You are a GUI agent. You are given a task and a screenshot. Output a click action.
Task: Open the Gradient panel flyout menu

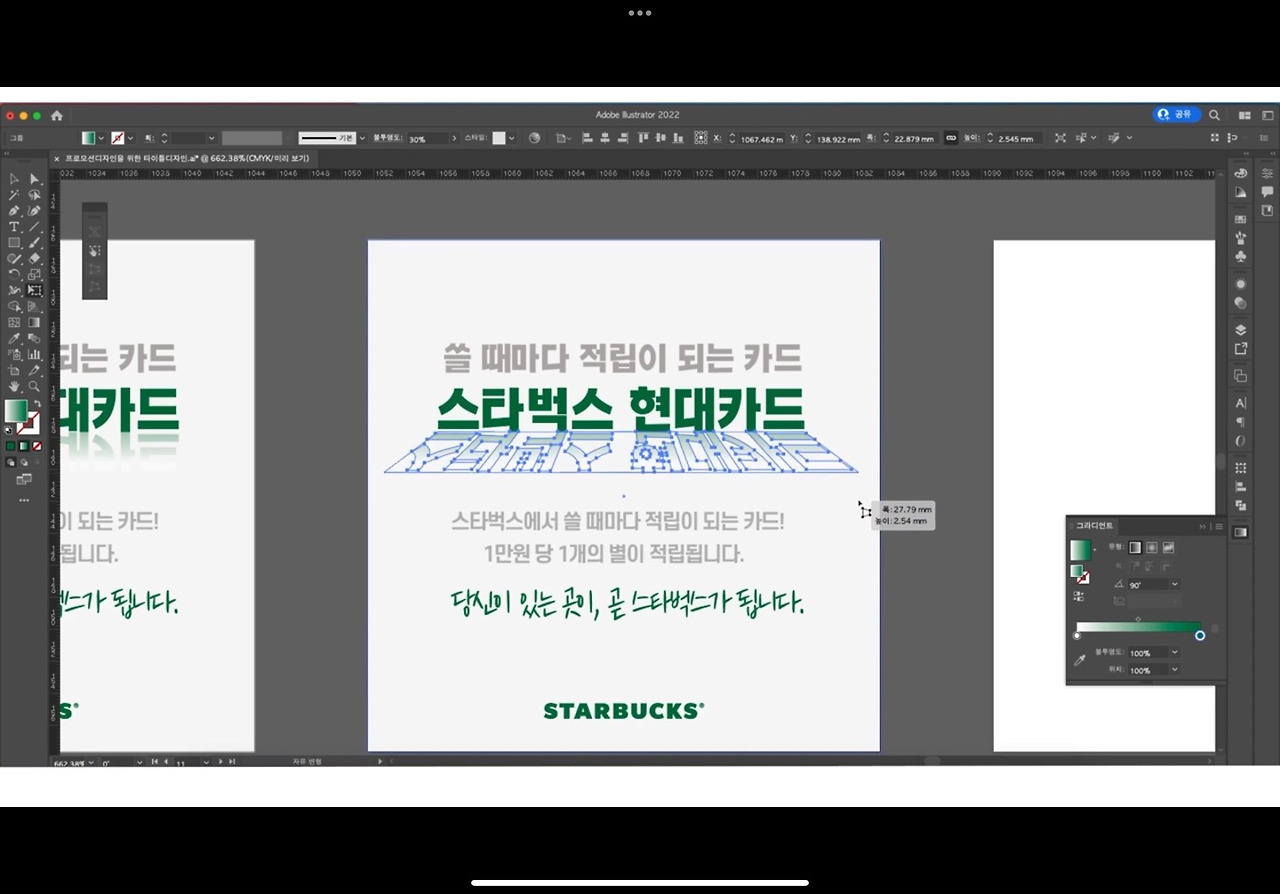1218,526
